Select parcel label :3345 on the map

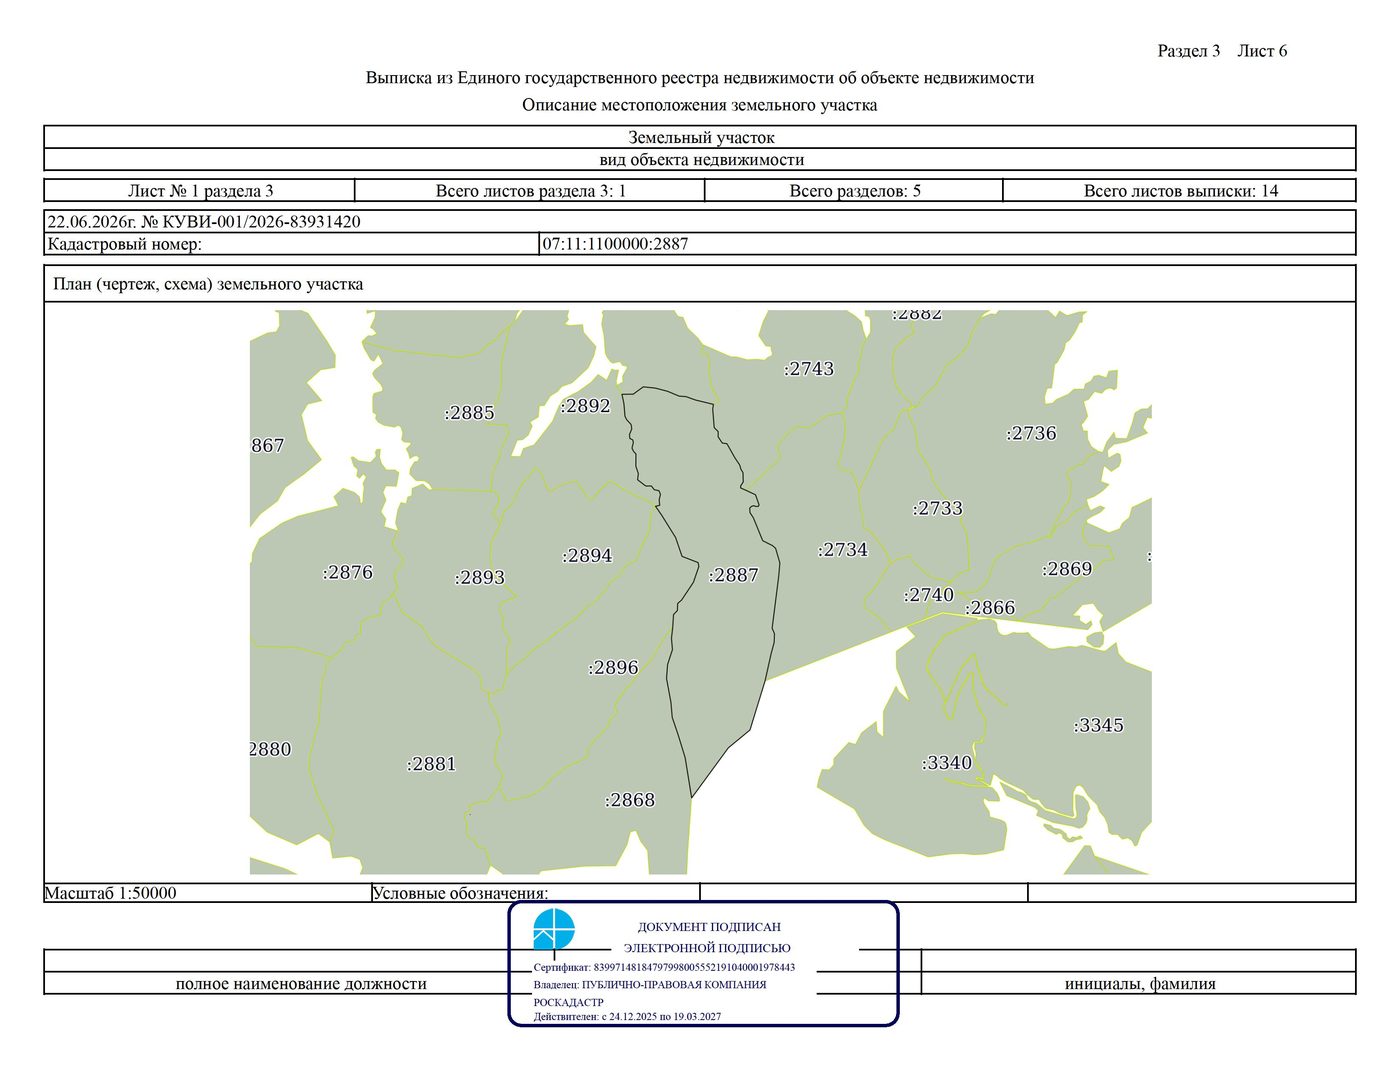pos(1099,726)
